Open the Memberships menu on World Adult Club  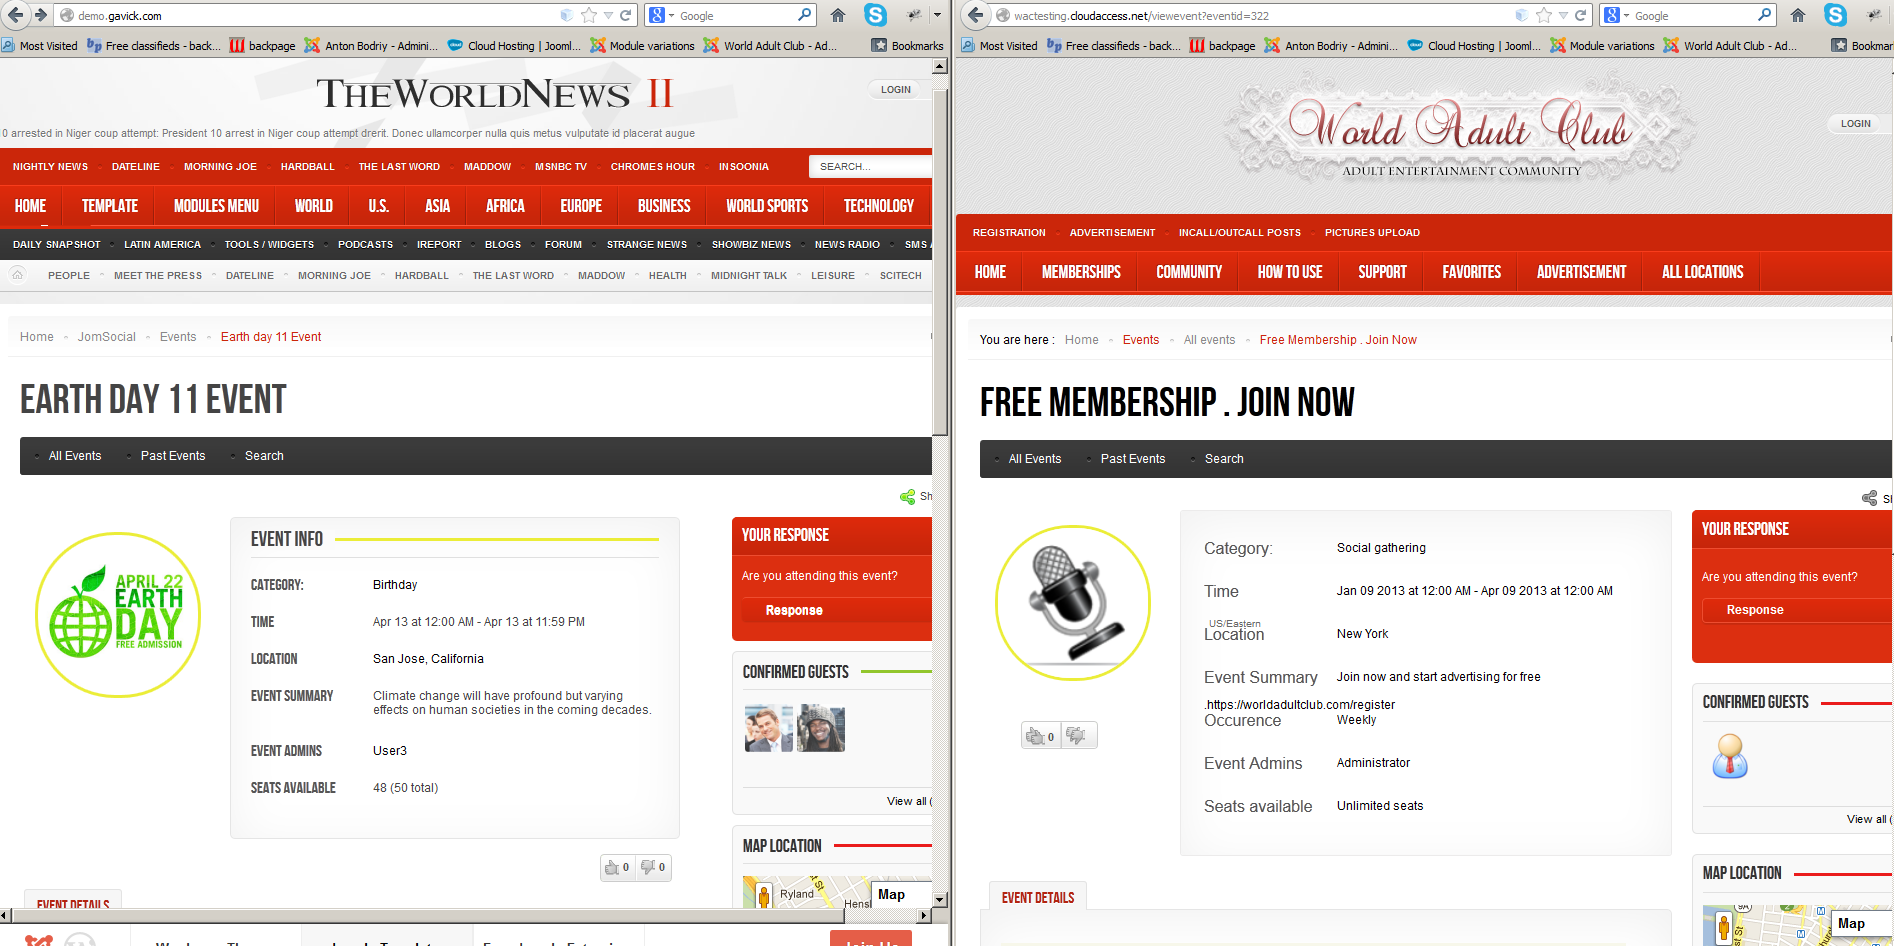pyautogui.click(x=1081, y=272)
